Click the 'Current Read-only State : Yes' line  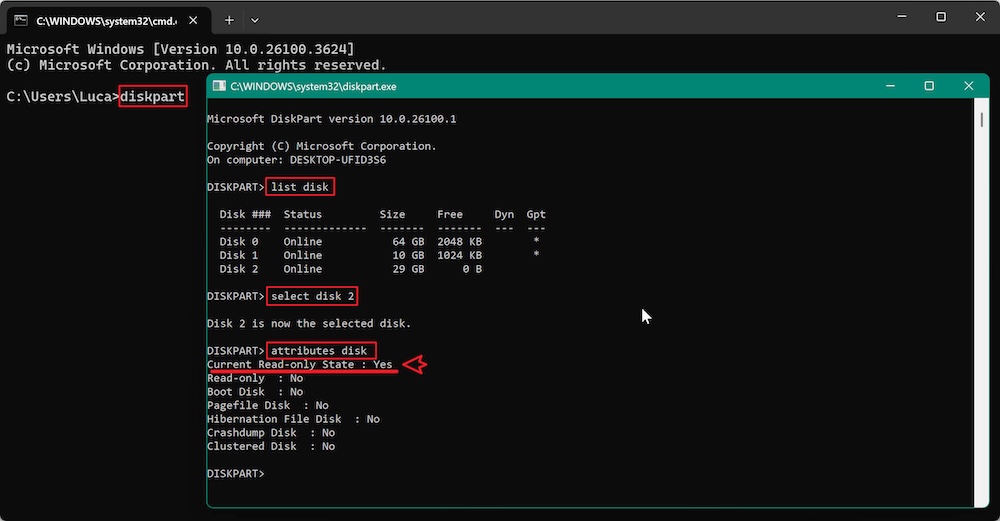(x=300, y=365)
